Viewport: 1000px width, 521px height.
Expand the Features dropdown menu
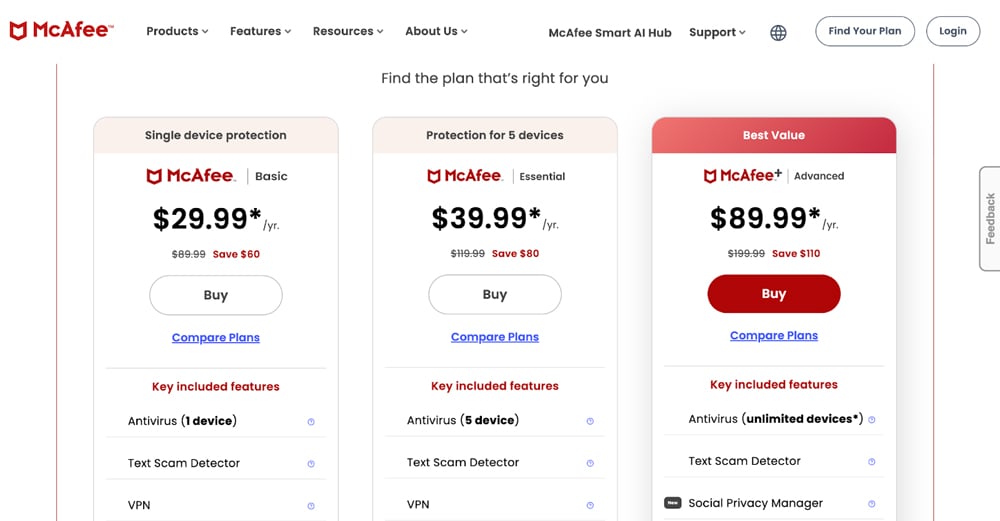click(260, 31)
